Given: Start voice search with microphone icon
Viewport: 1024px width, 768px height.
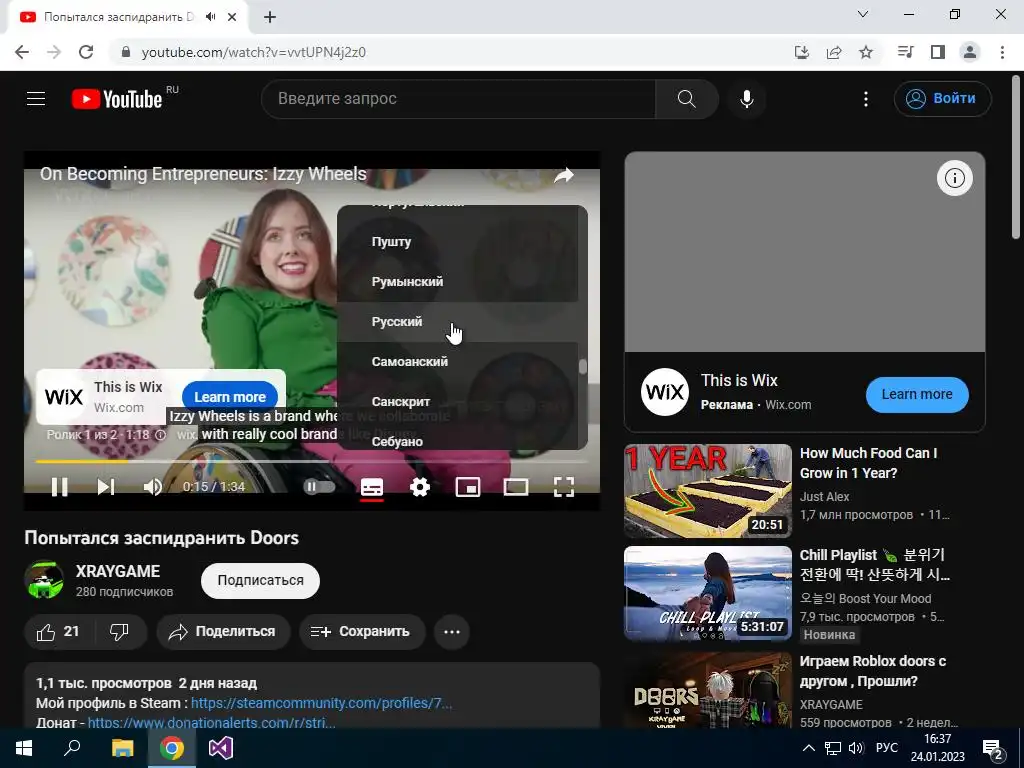Looking at the screenshot, I should pos(746,99).
